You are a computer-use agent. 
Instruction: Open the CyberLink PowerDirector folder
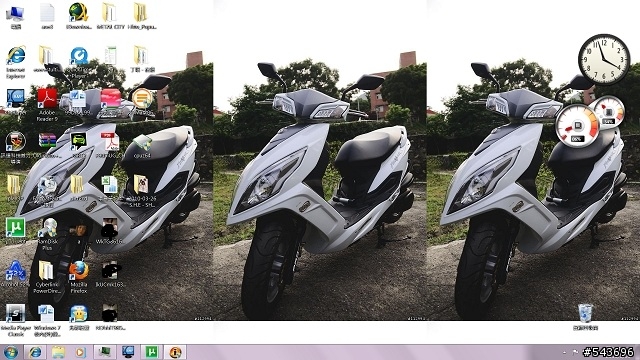[46, 271]
